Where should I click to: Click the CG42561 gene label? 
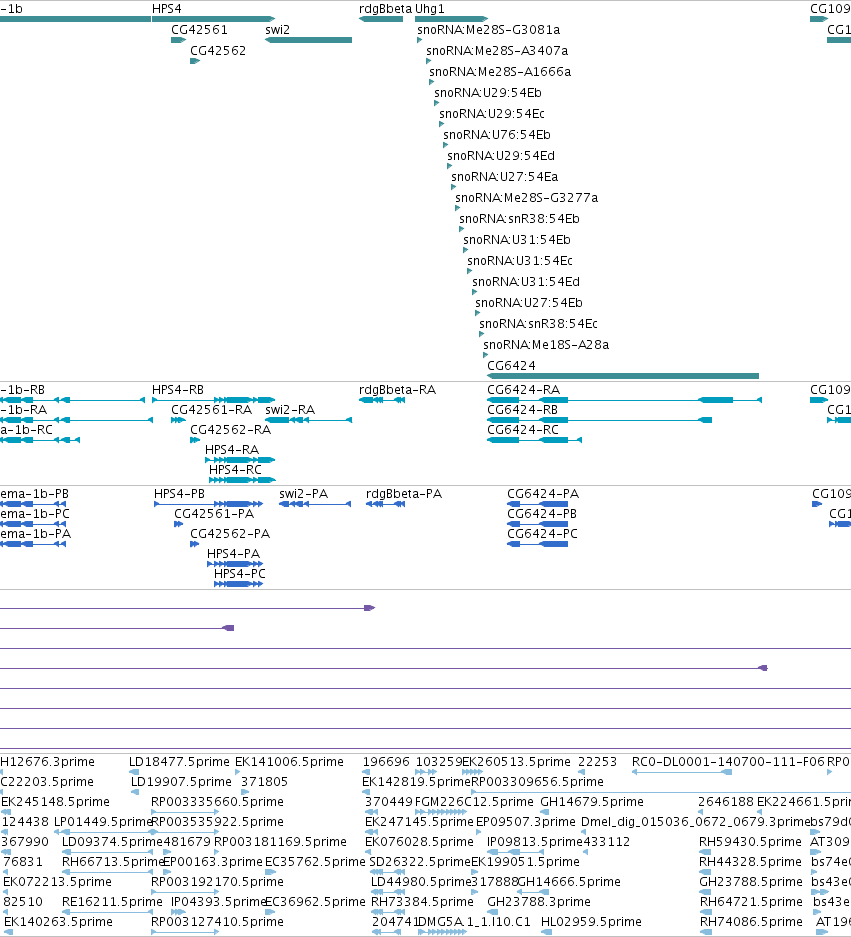(199, 30)
